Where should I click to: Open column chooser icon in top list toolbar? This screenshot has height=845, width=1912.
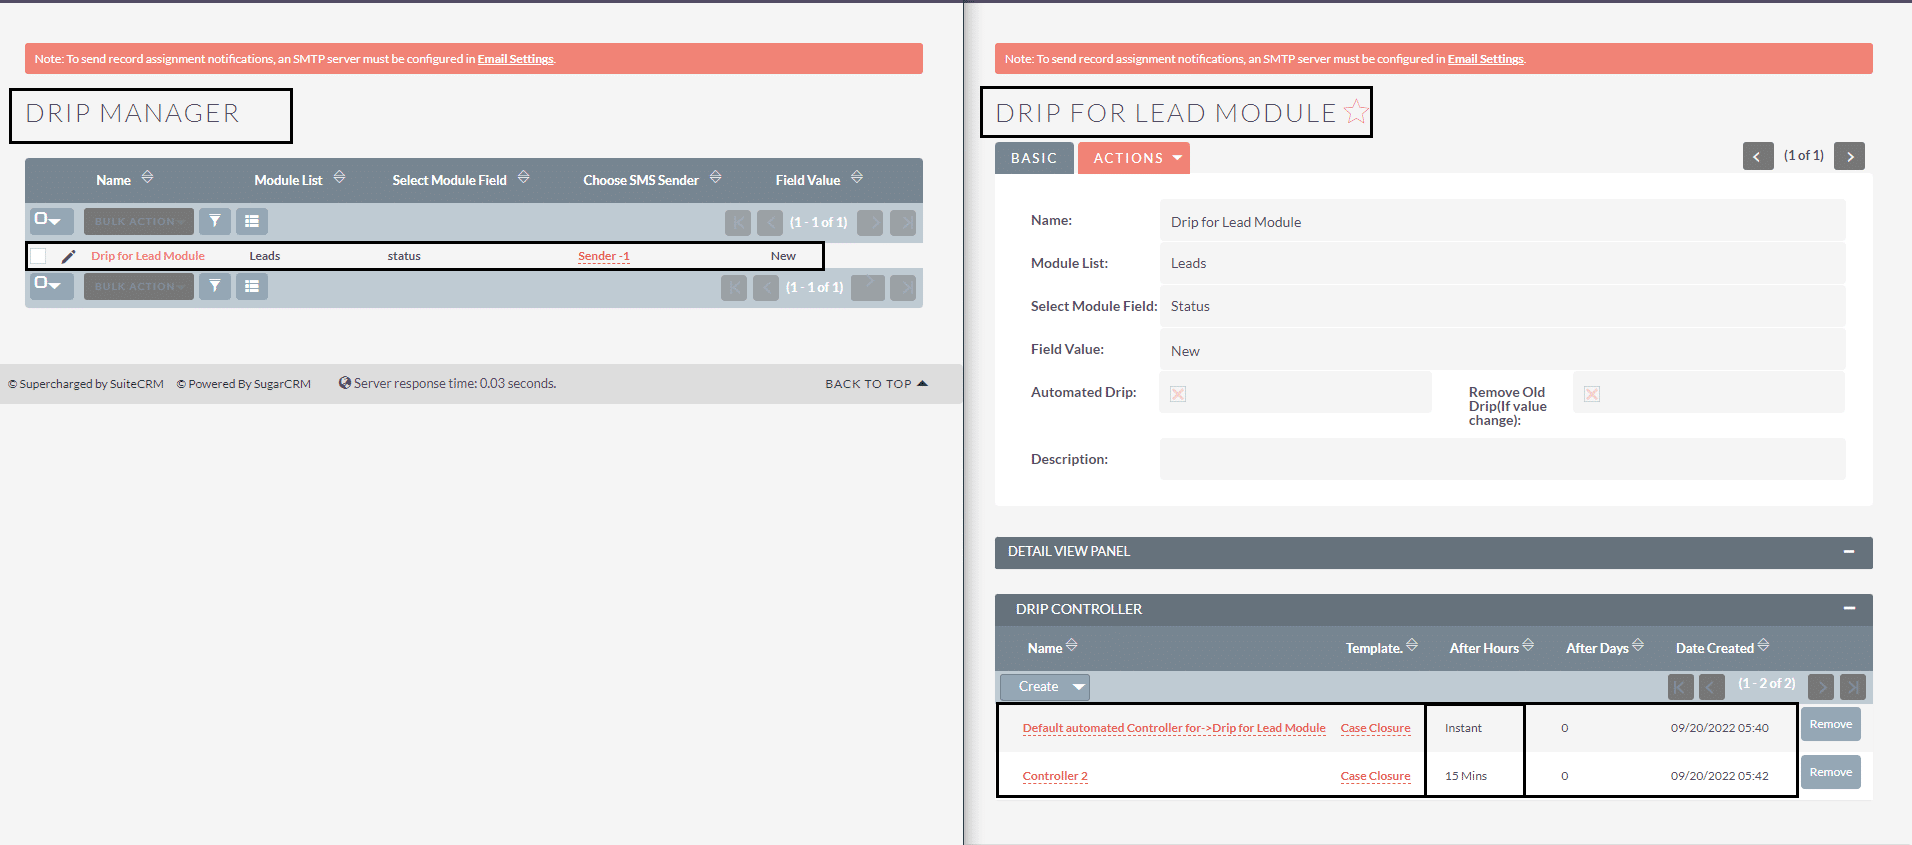pyautogui.click(x=252, y=221)
